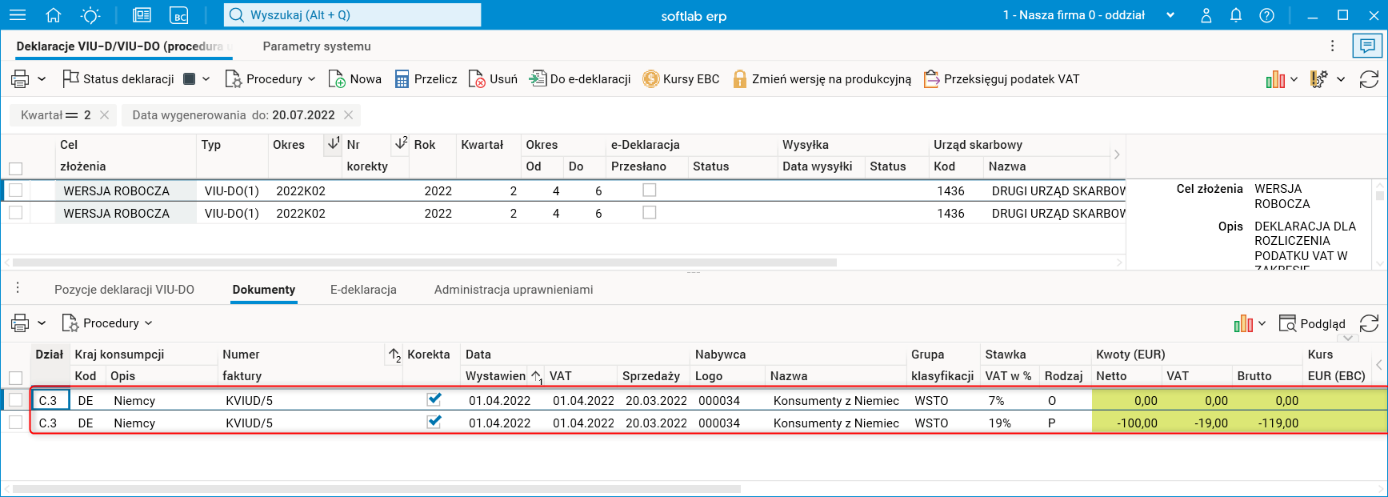The image size is (1388, 497).
Task: Click the Usuń delete button
Action: point(493,79)
